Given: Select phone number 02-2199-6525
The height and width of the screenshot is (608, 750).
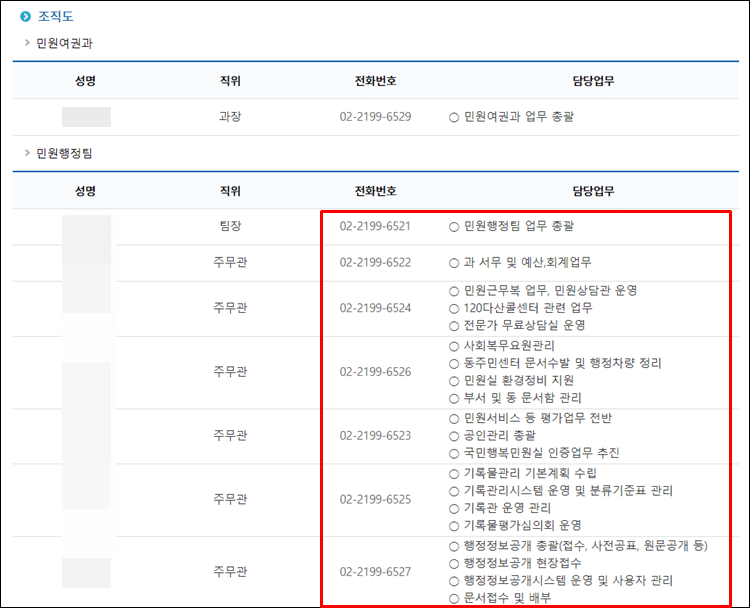Looking at the screenshot, I should (375, 500).
